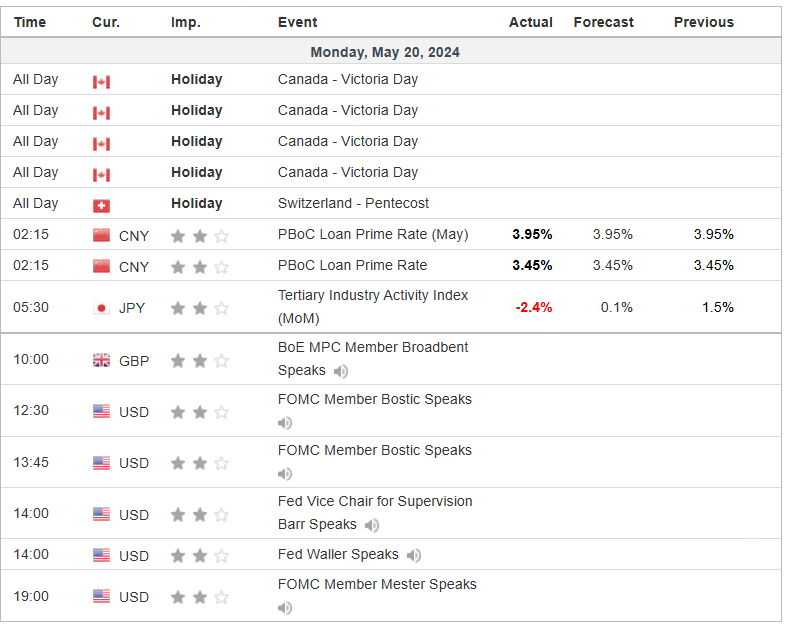Screen dimensions: 791x633
Task: Play audio for BoE Broadbent speech
Action: (x=341, y=371)
